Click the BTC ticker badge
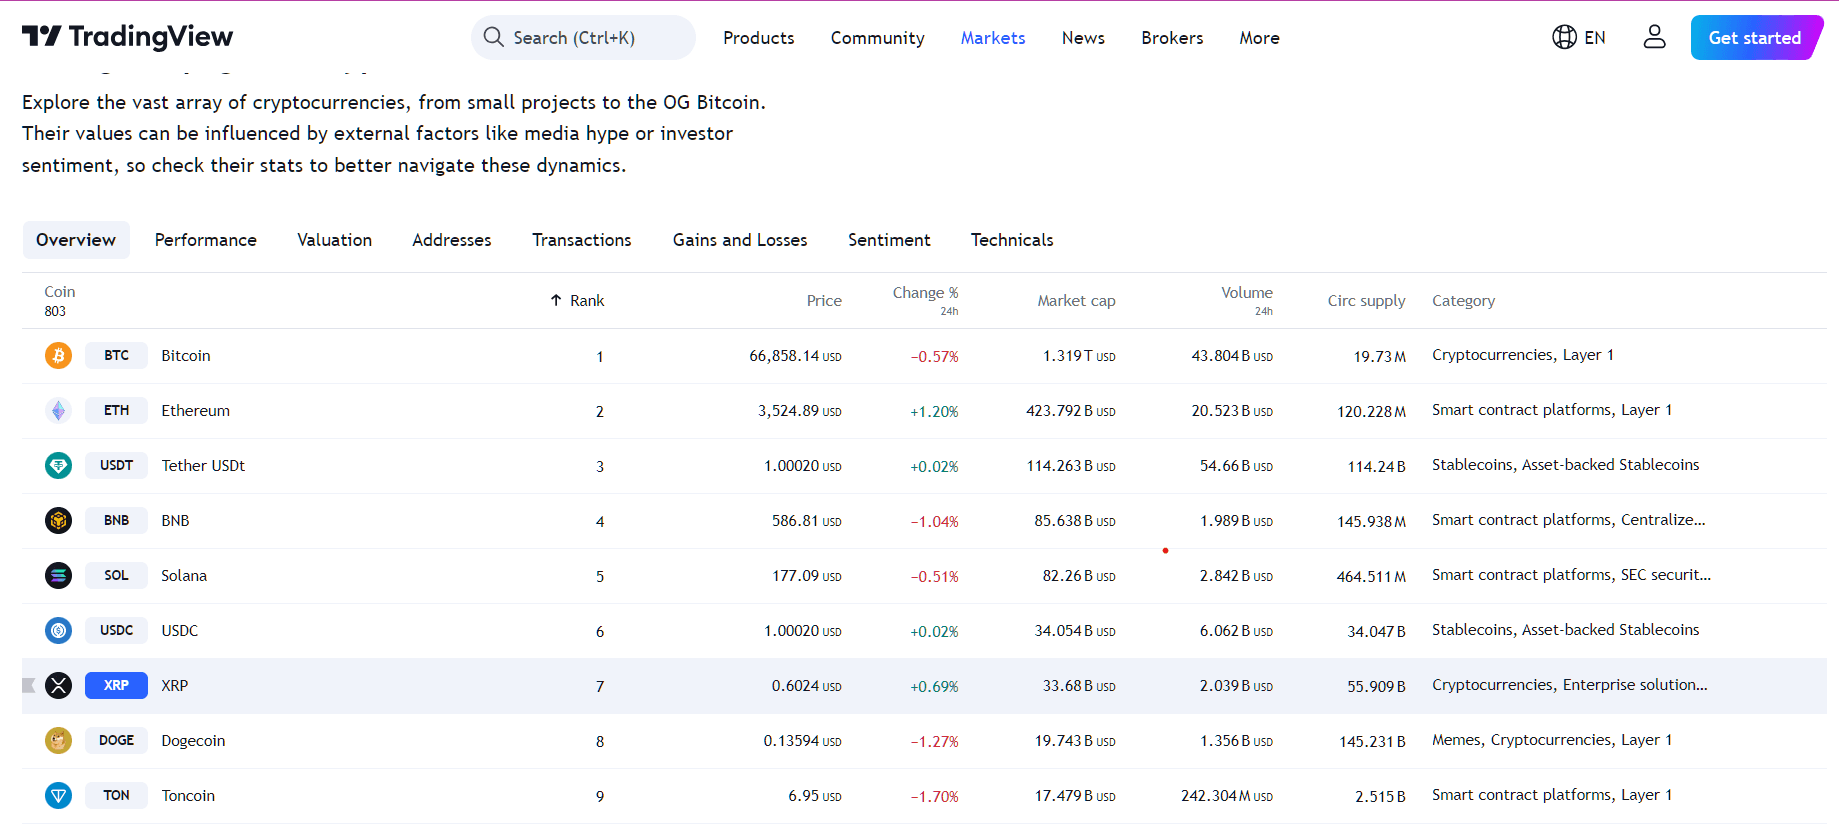The height and width of the screenshot is (826, 1839). [116, 356]
